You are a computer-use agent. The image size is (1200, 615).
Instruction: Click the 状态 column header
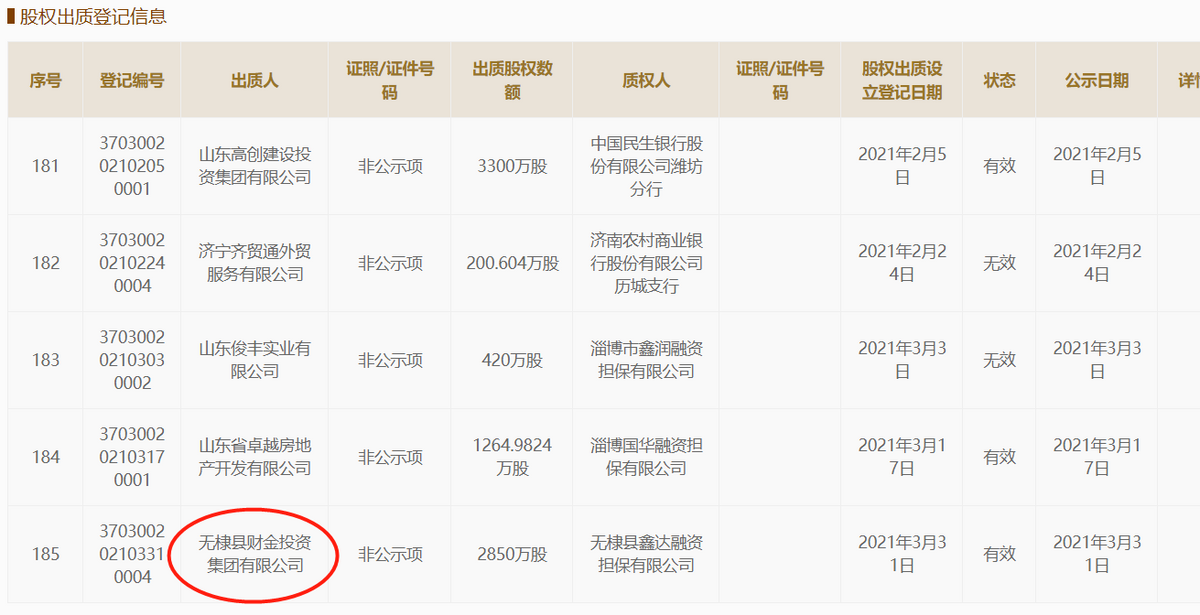(x=999, y=81)
